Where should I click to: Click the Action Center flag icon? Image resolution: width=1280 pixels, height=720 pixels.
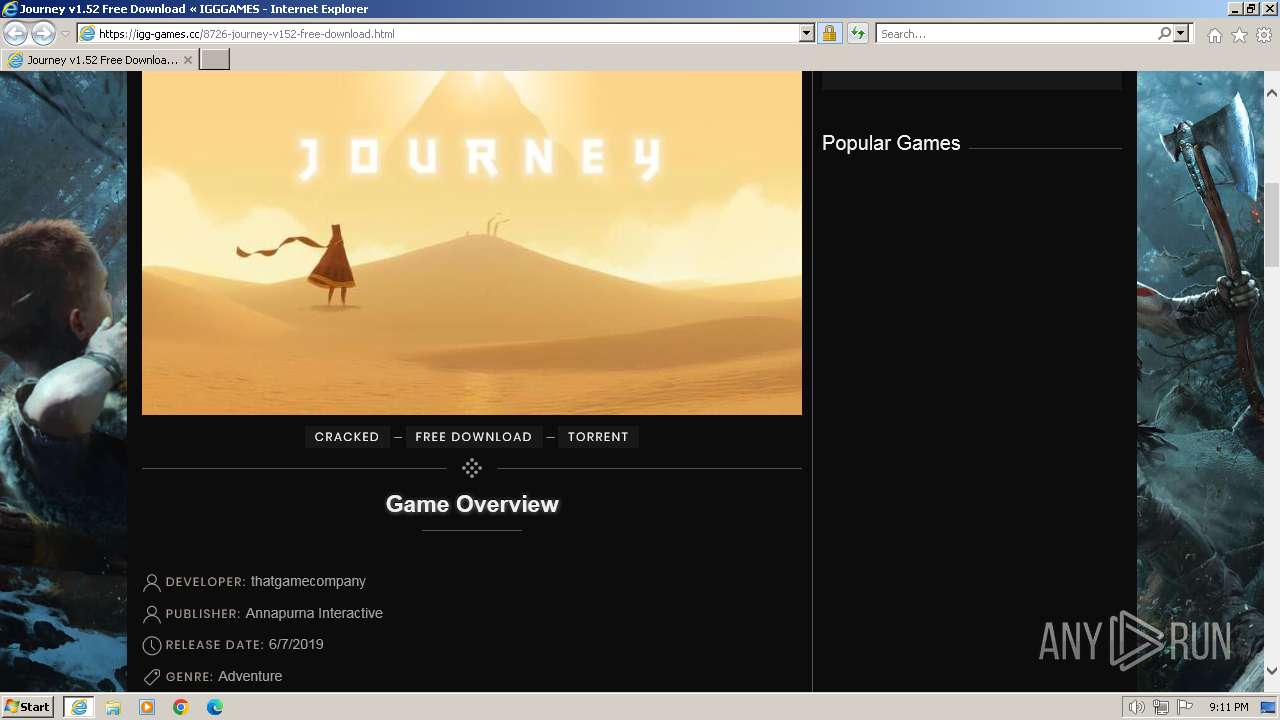click(1185, 708)
